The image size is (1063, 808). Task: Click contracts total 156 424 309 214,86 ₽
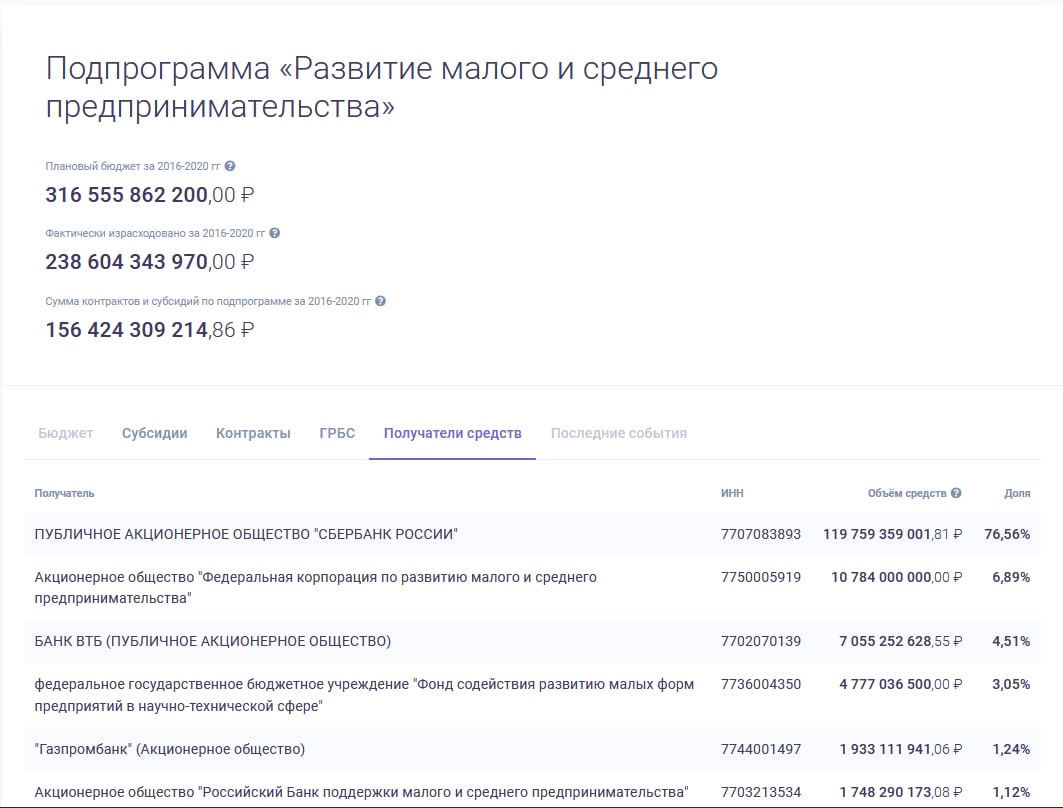pyautogui.click(x=150, y=329)
